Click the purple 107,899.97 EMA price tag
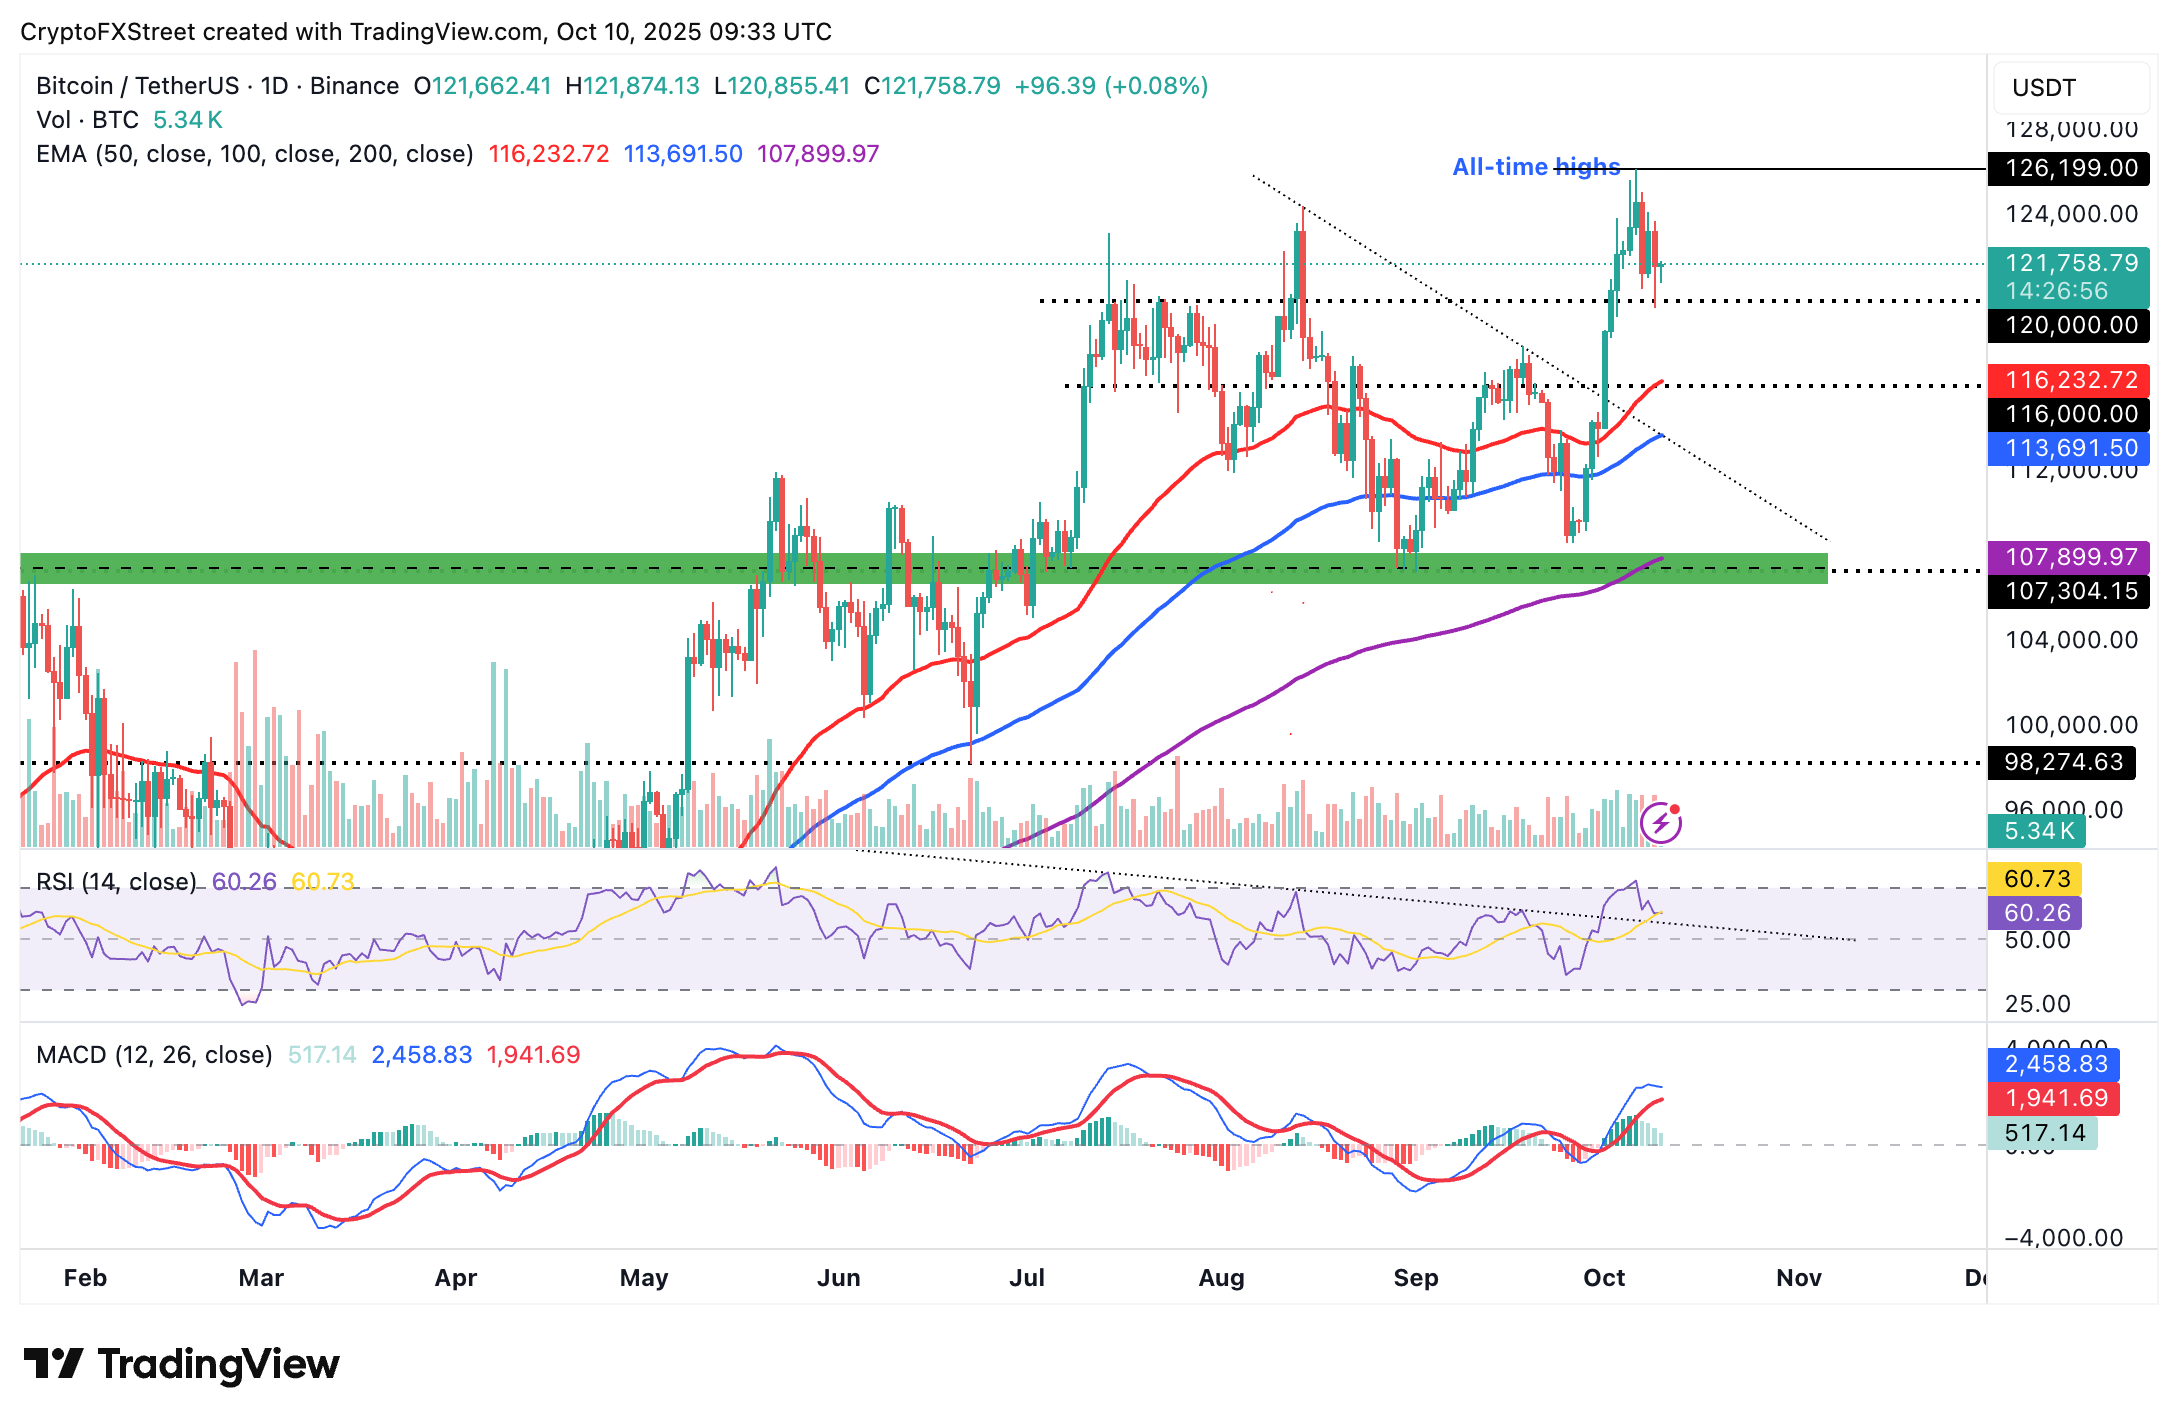Screen dimensions: 2178x1424 click(x=2066, y=557)
